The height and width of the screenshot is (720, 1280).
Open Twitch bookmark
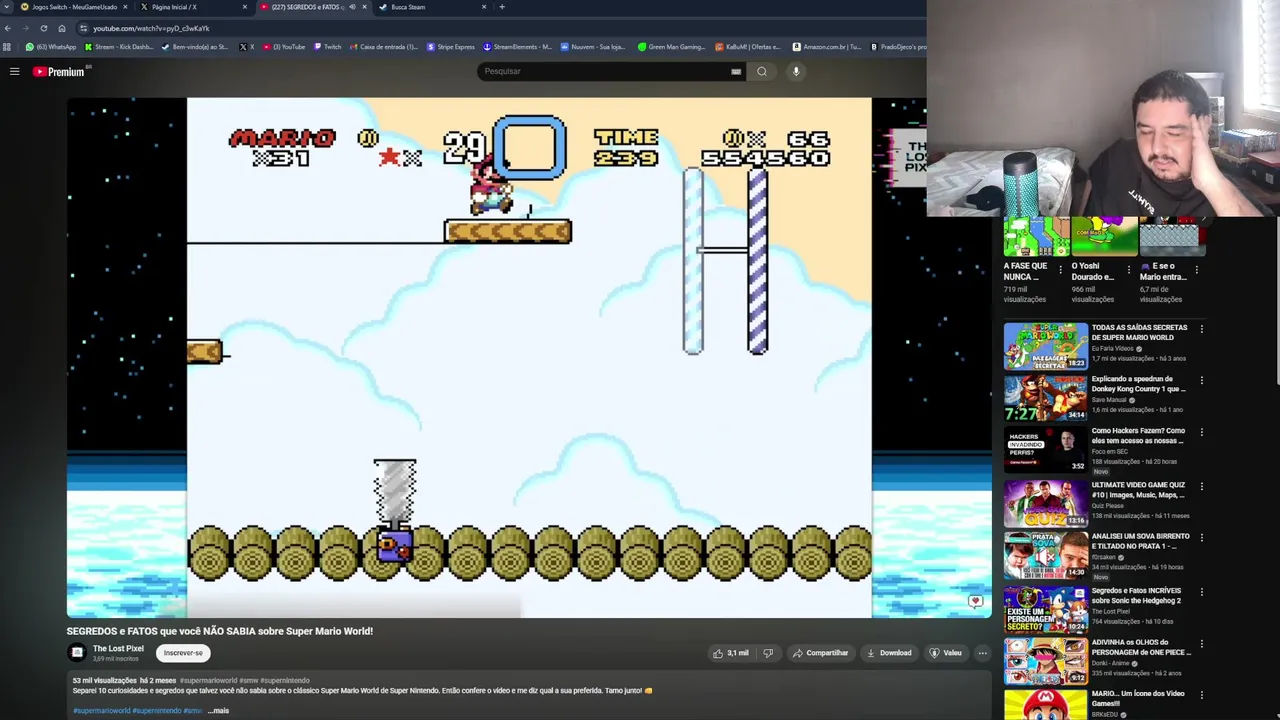(x=328, y=47)
